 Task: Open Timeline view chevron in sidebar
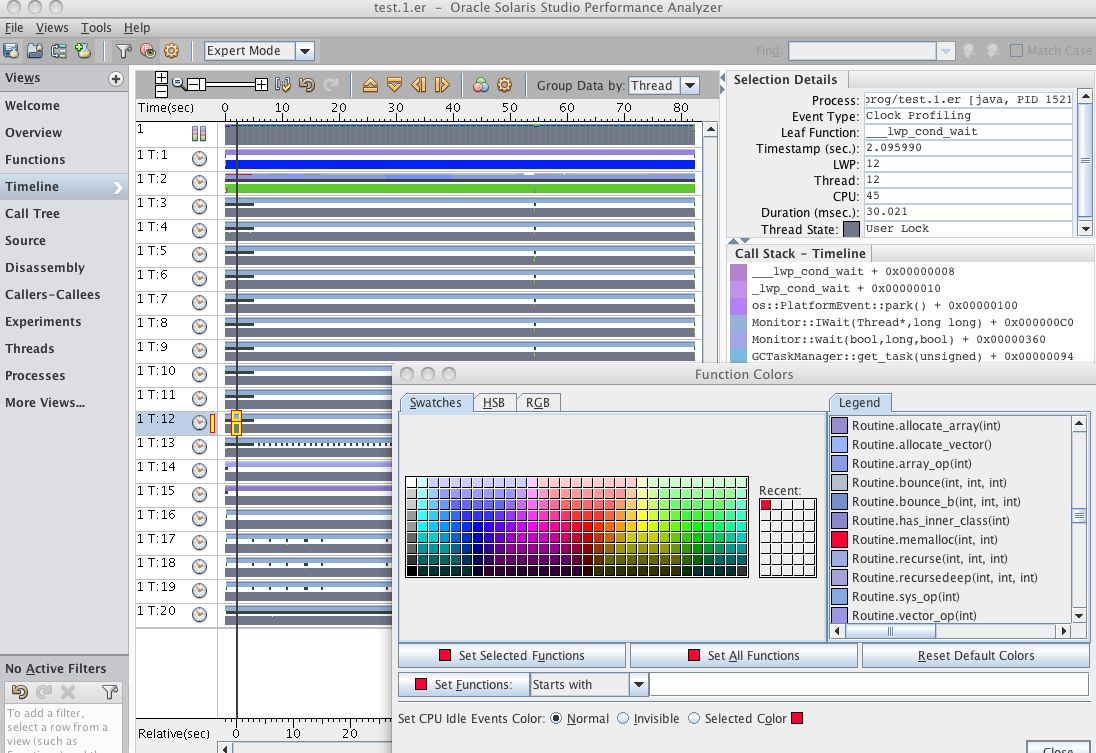click(117, 187)
